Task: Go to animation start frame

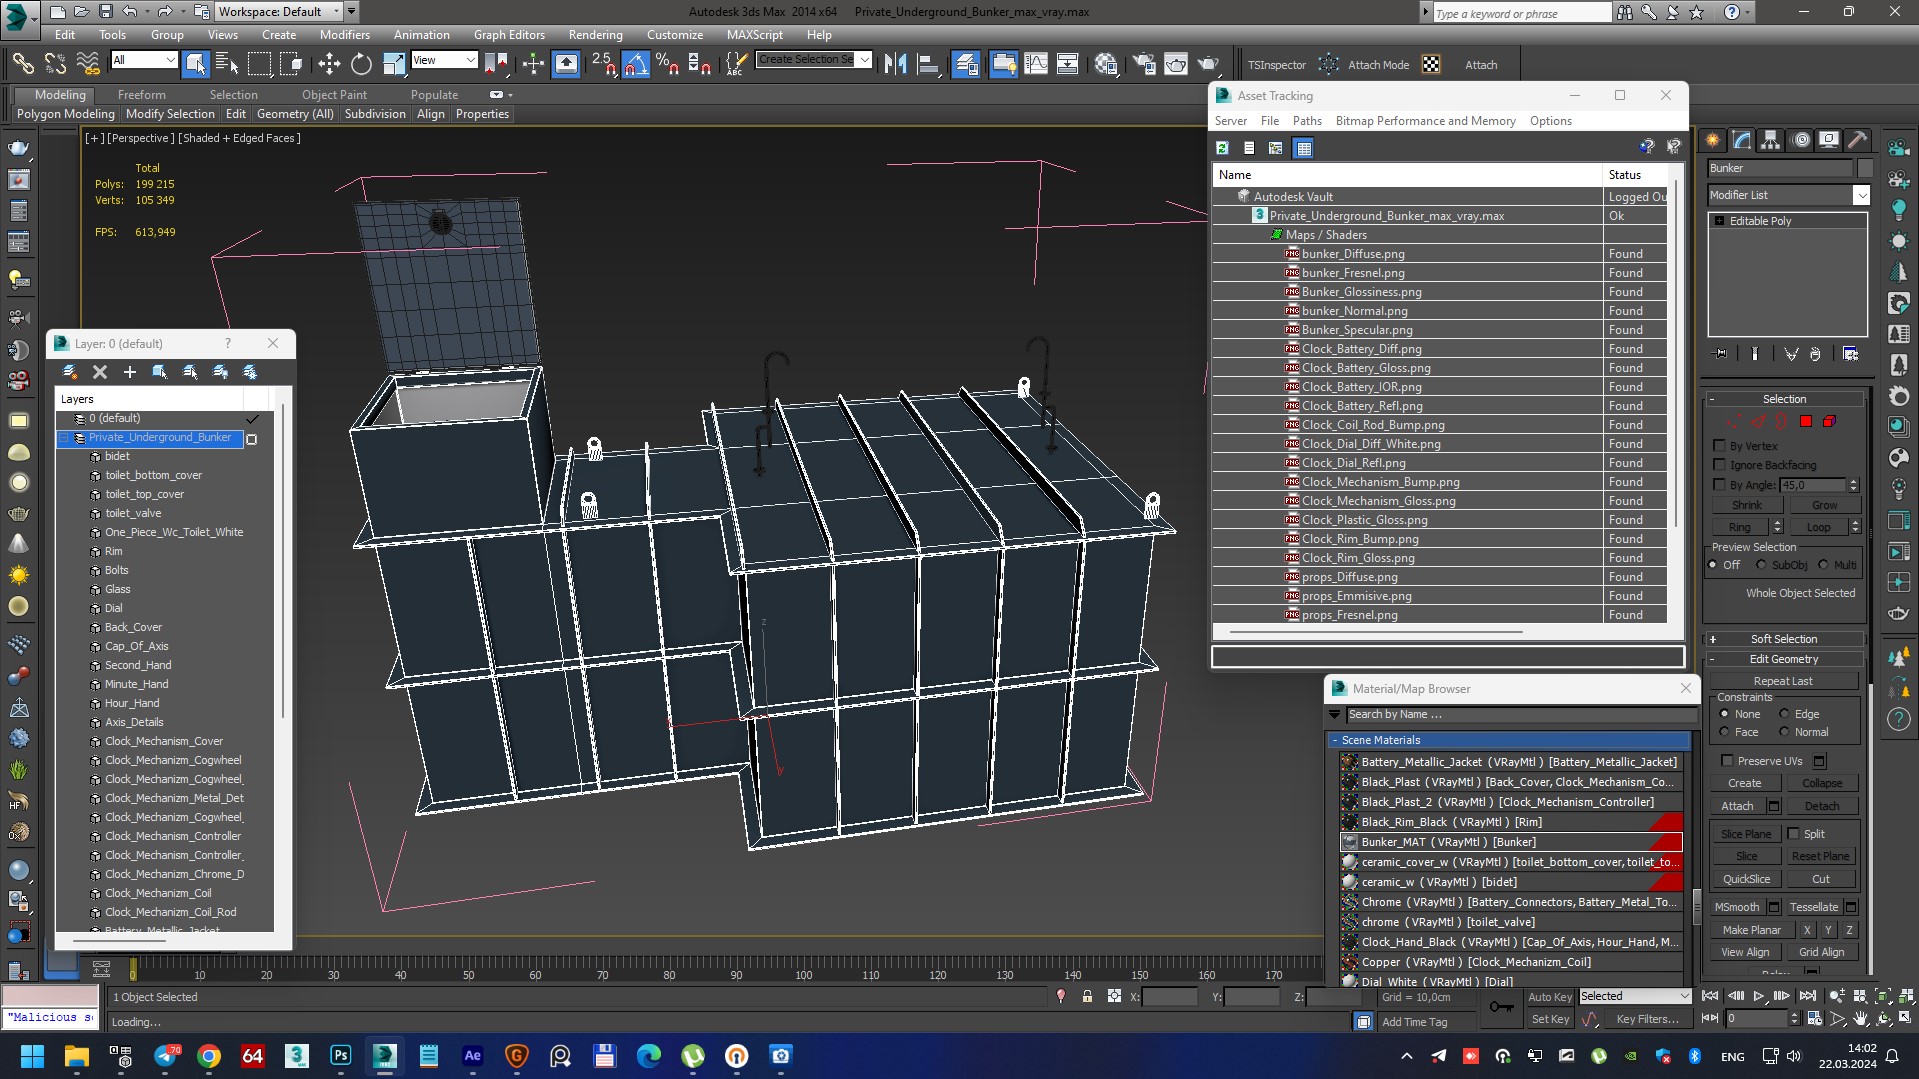Action: pyautogui.click(x=1710, y=996)
